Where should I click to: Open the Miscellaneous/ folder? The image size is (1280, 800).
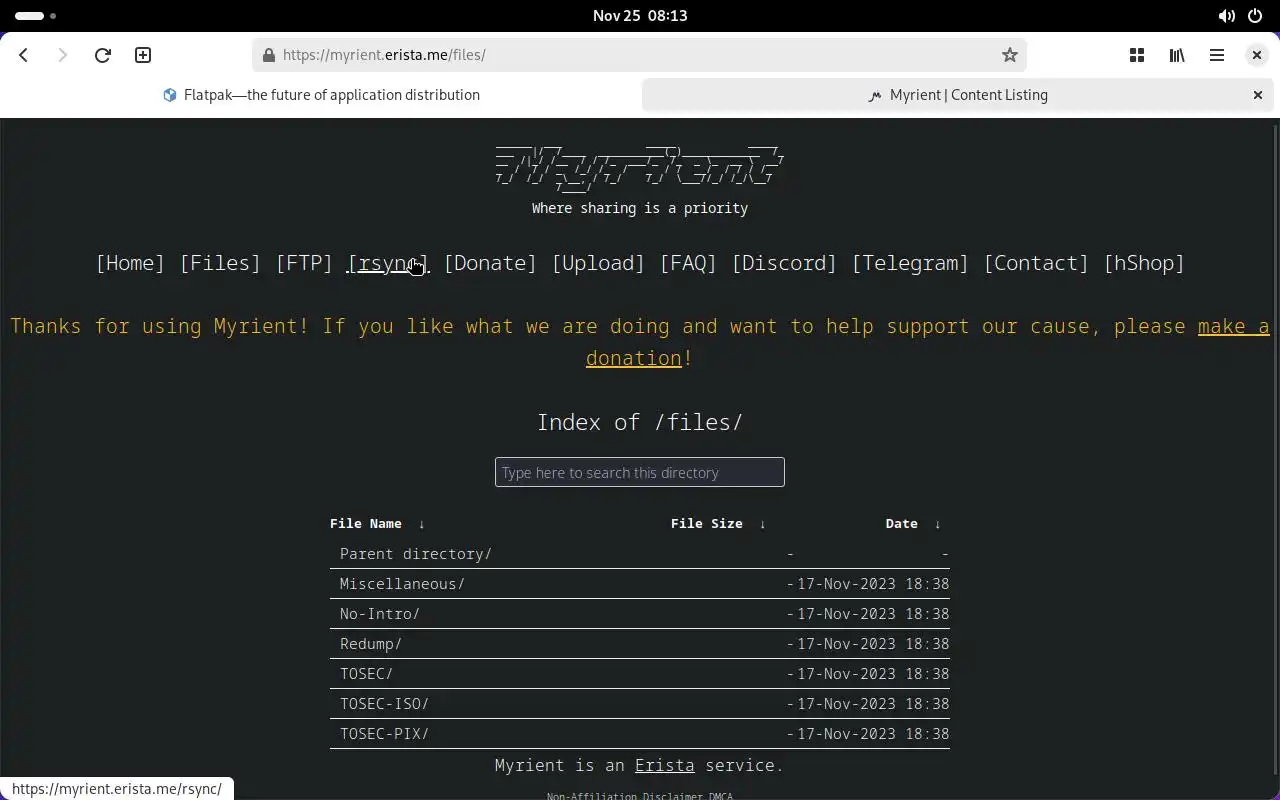point(402,584)
